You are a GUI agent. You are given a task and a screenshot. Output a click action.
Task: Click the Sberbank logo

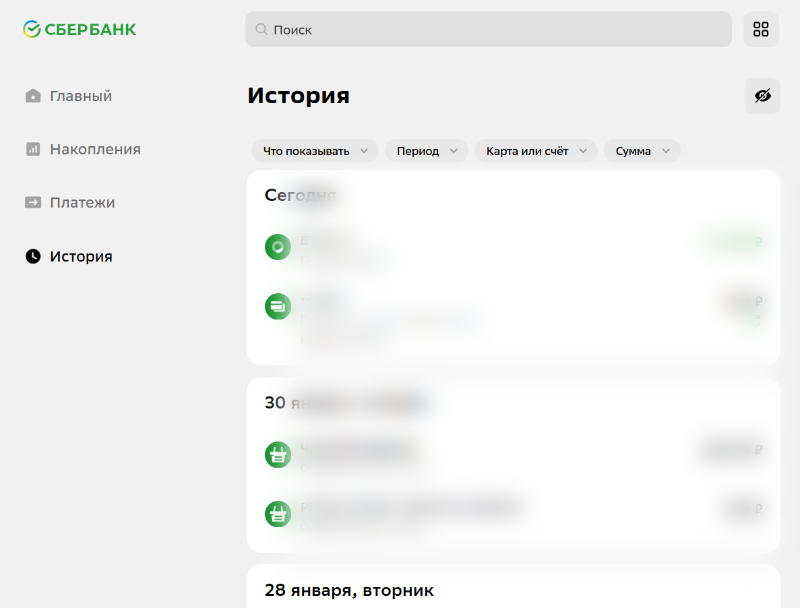[80, 30]
